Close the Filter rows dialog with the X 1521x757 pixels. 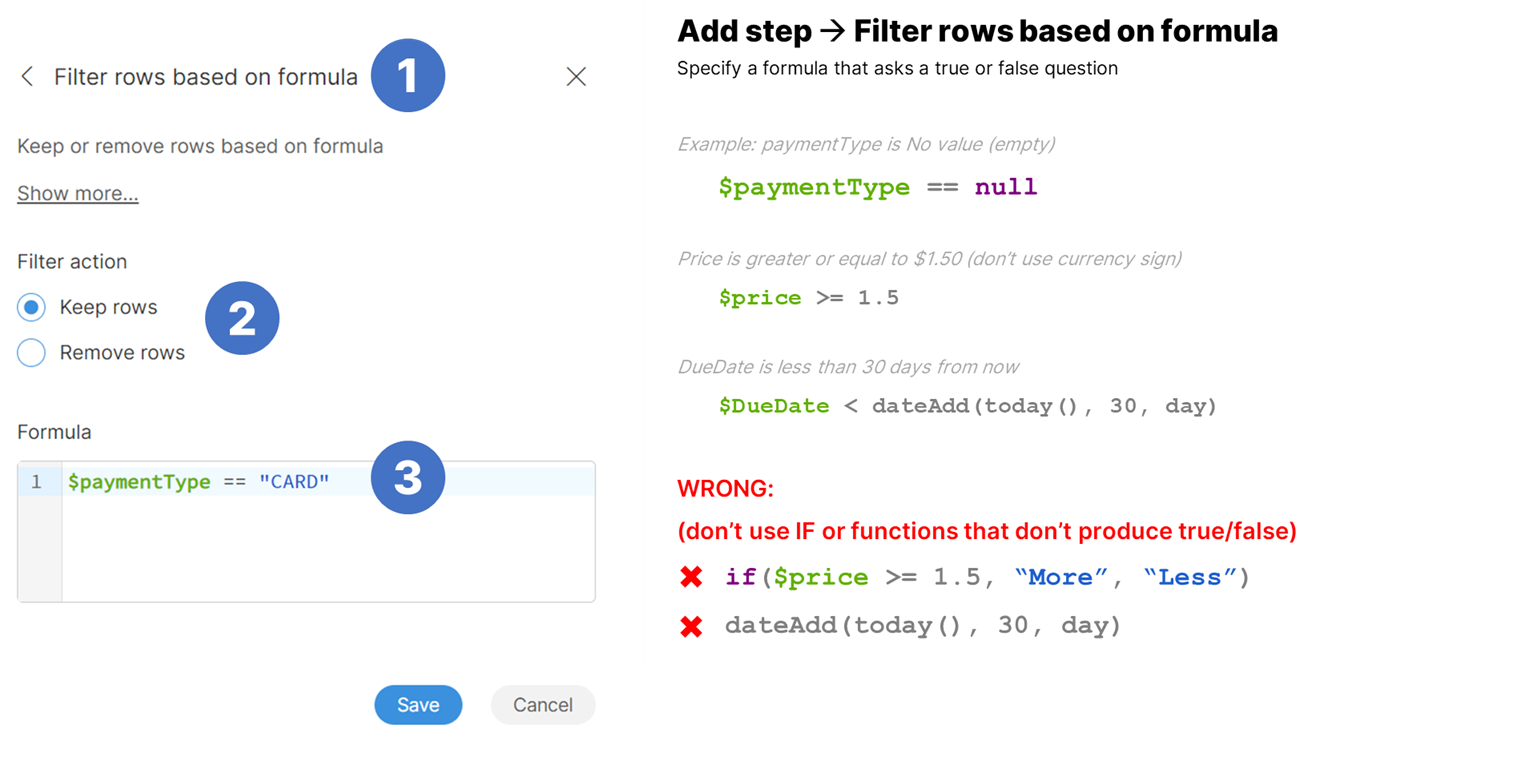click(576, 76)
